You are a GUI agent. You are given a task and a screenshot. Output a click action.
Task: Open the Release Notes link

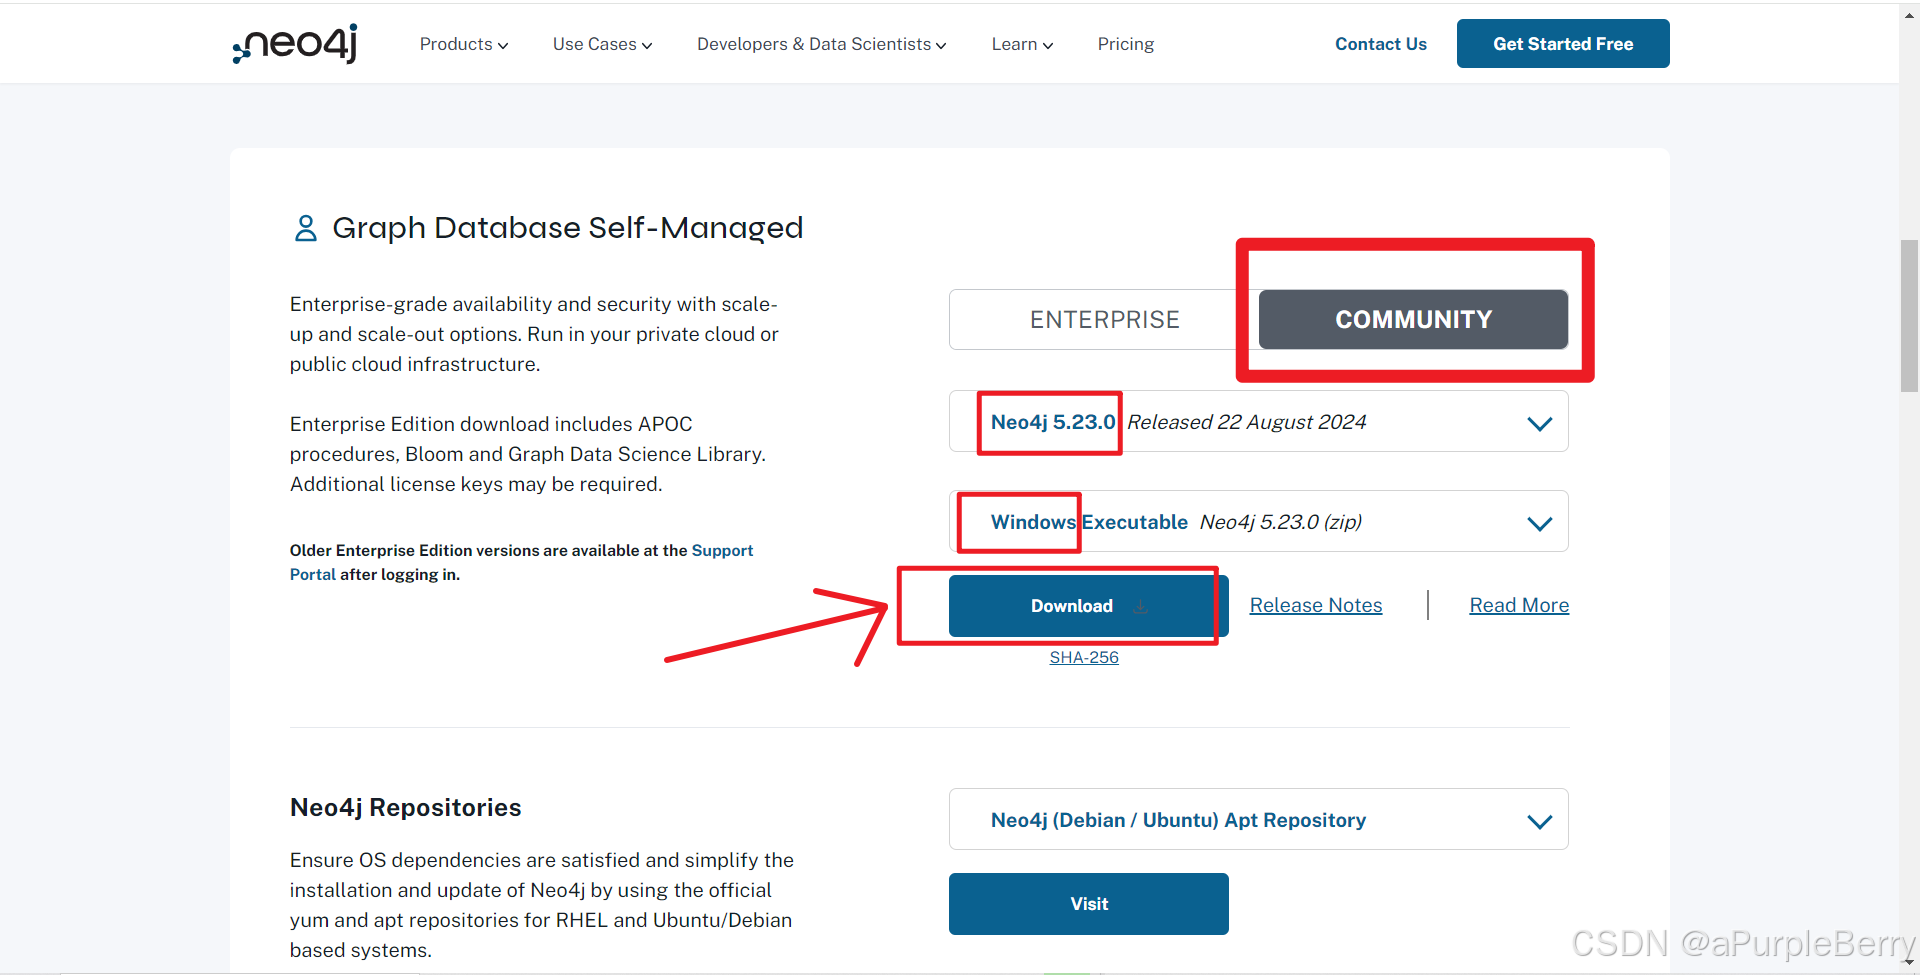coord(1315,605)
